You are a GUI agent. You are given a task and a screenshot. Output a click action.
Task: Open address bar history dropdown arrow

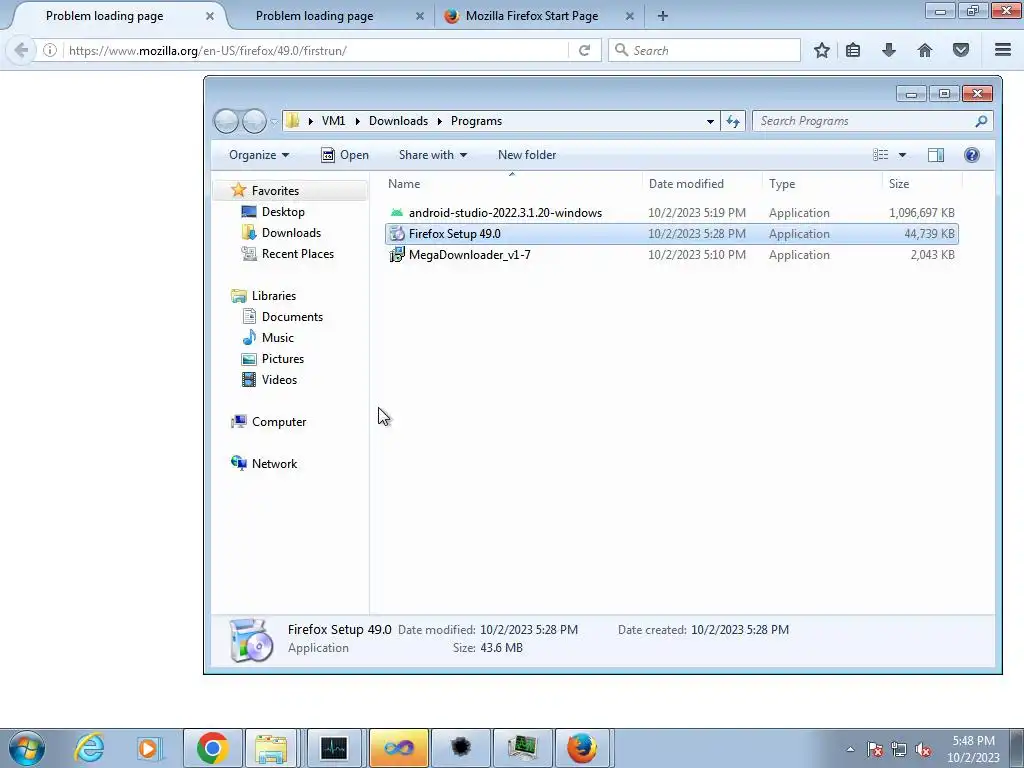[x=710, y=121]
